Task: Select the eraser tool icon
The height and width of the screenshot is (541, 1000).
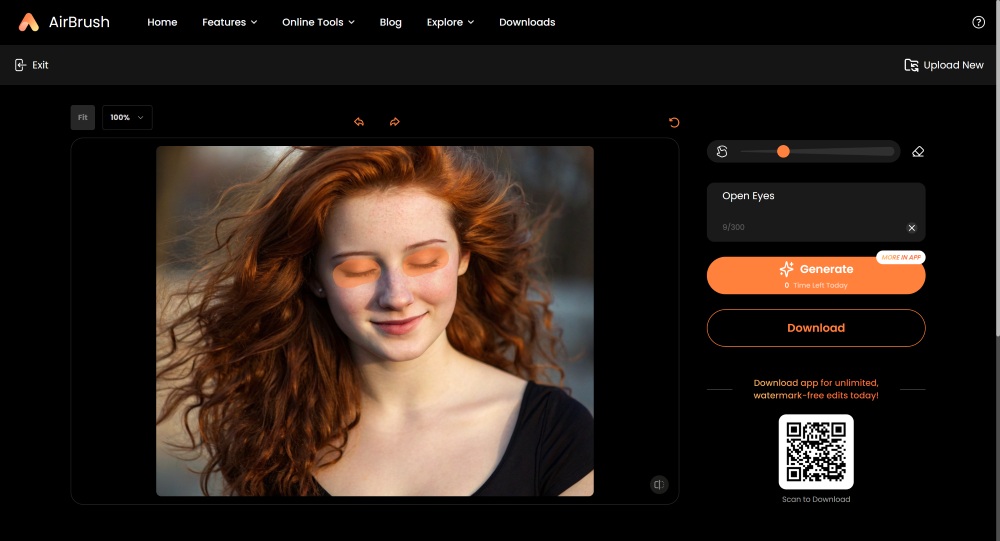Action: tap(918, 151)
